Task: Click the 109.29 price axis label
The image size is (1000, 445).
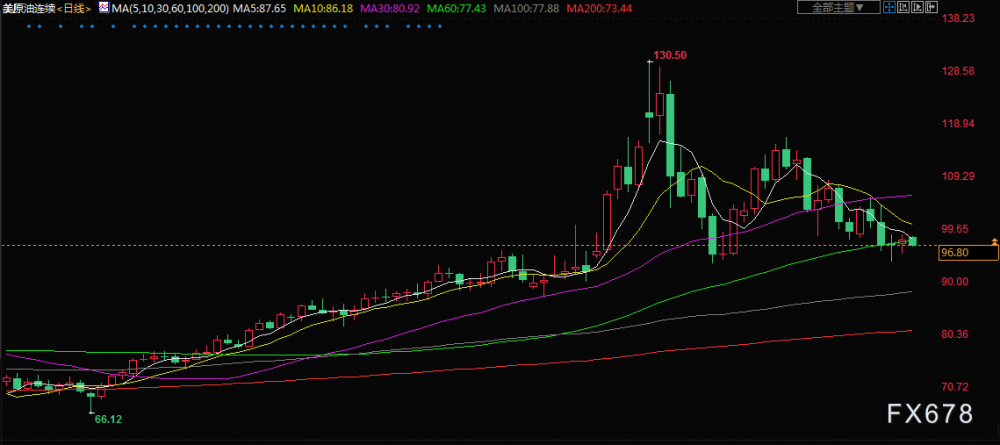Action: tap(959, 176)
